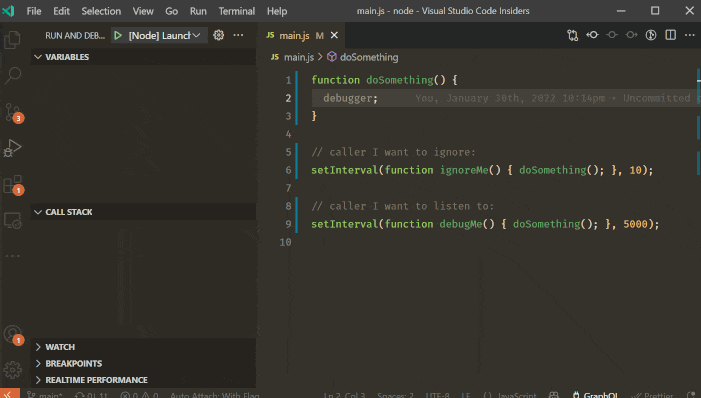The height and width of the screenshot is (398, 701).
Task: Click Auto Attach: With Flag status item
Action: (215, 394)
